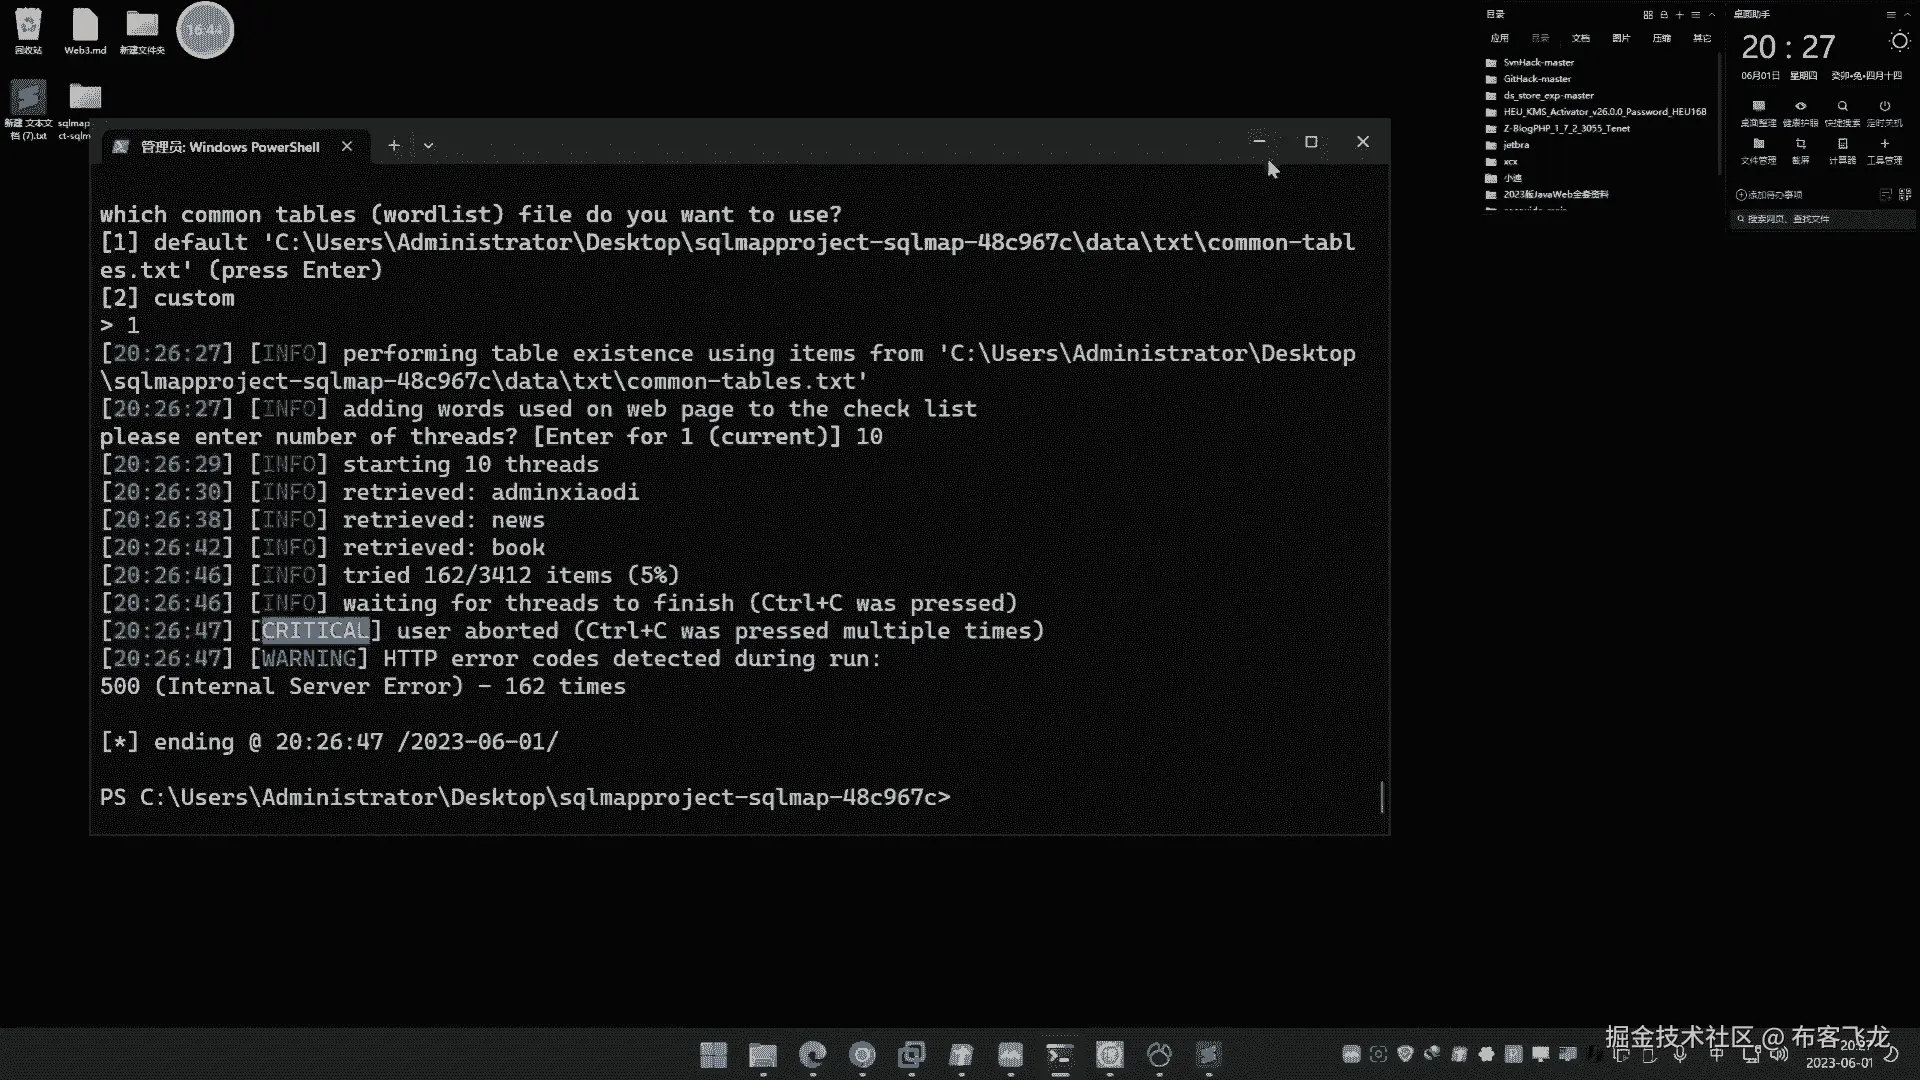Image resolution: width=1920 pixels, height=1080 pixels.
Task: Switch to the 压缩 category tab
Action: coord(1661,38)
